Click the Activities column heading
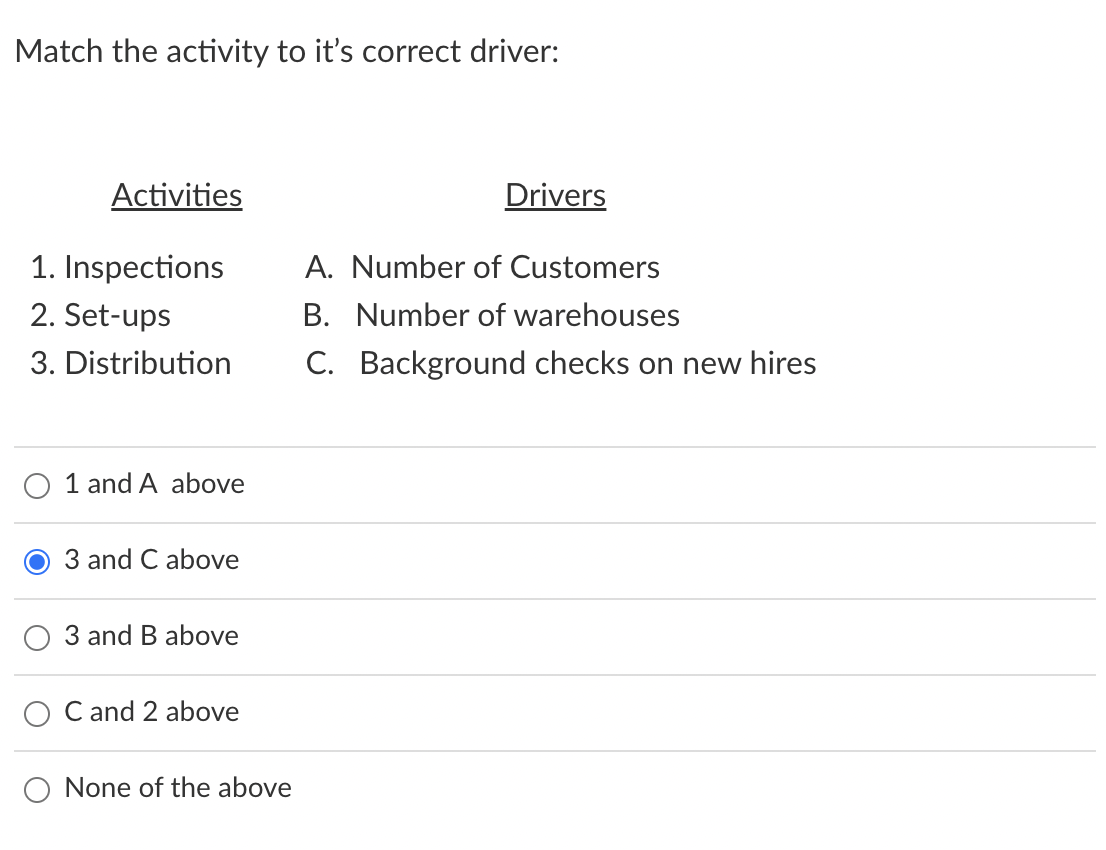Screen dimensions: 1106x850 (x=176, y=195)
